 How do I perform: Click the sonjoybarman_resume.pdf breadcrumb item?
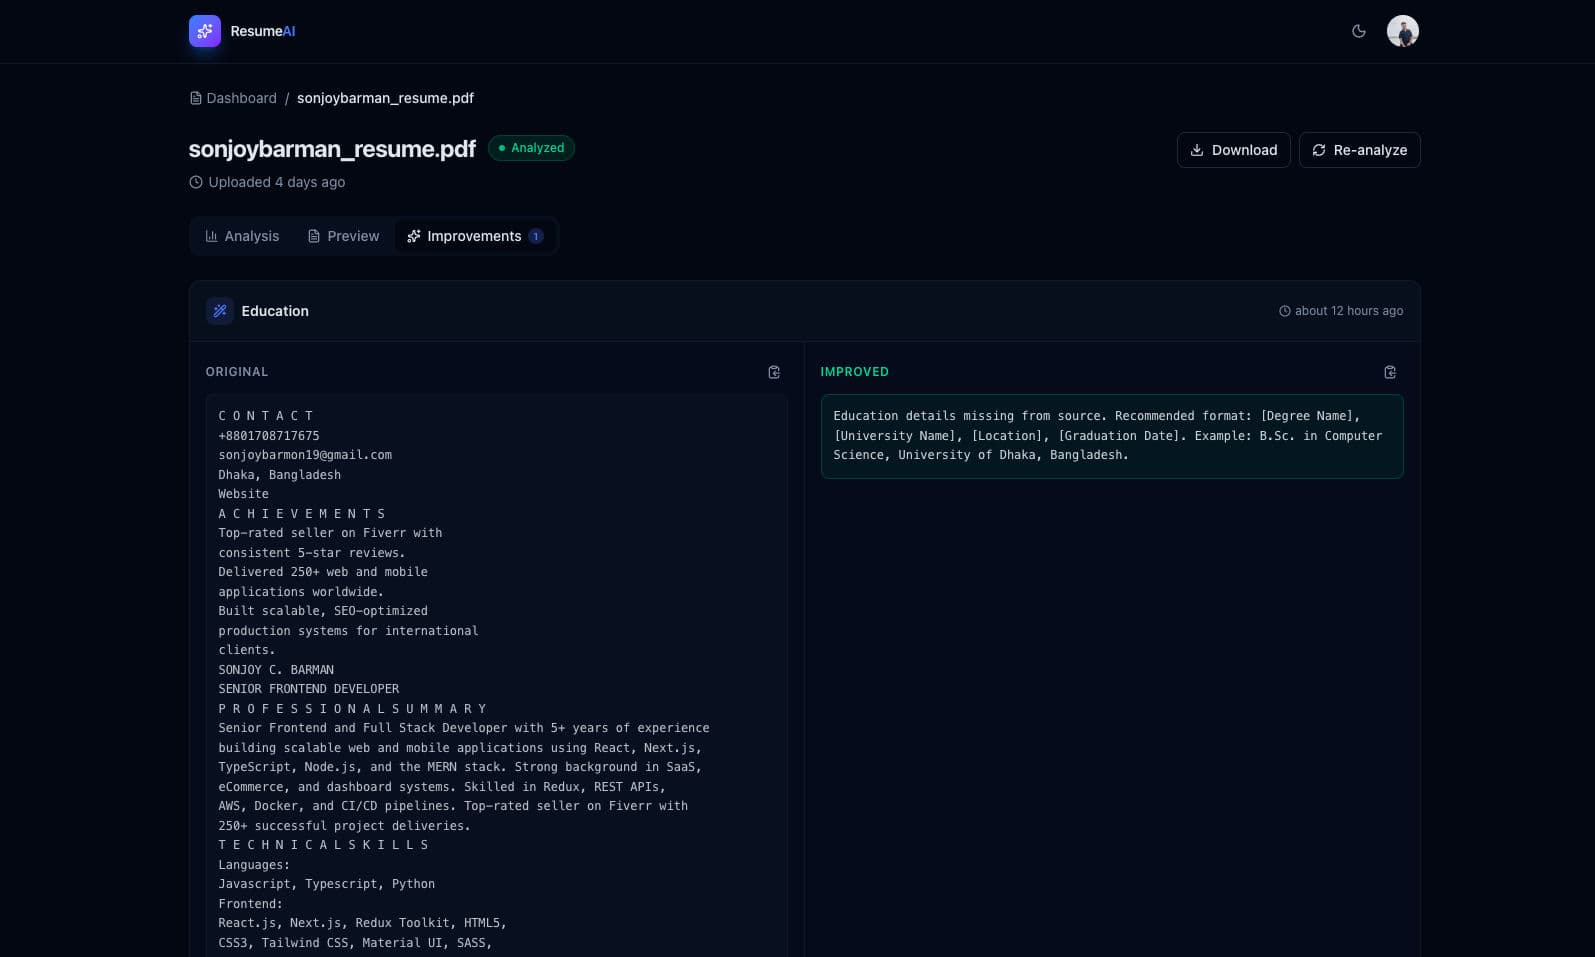pos(385,98)
